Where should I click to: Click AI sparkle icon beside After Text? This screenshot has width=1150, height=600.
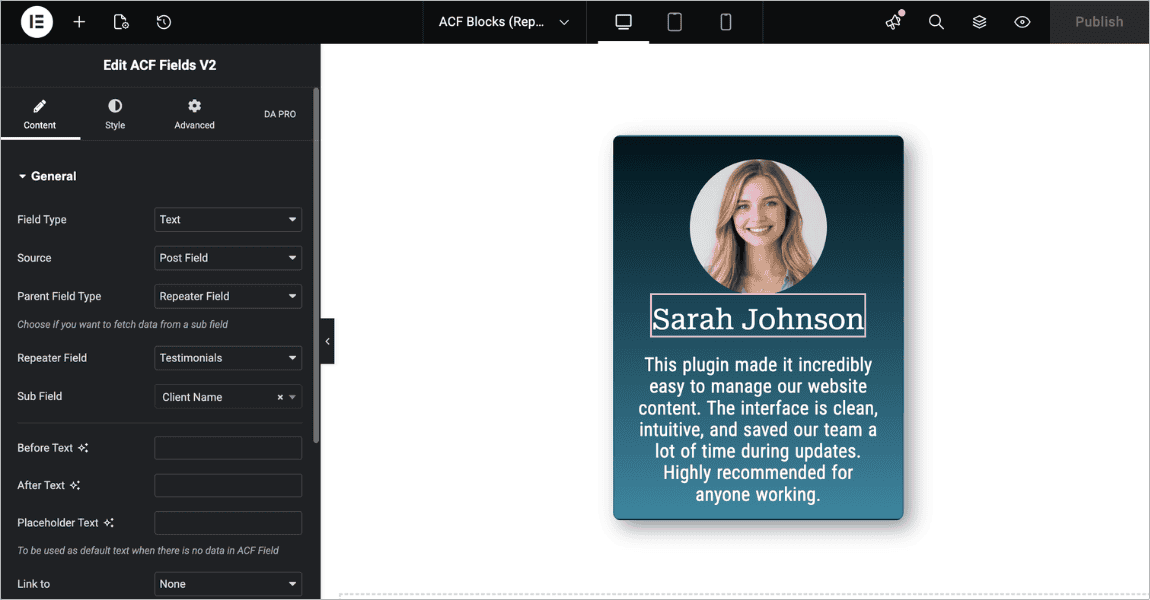75,485
